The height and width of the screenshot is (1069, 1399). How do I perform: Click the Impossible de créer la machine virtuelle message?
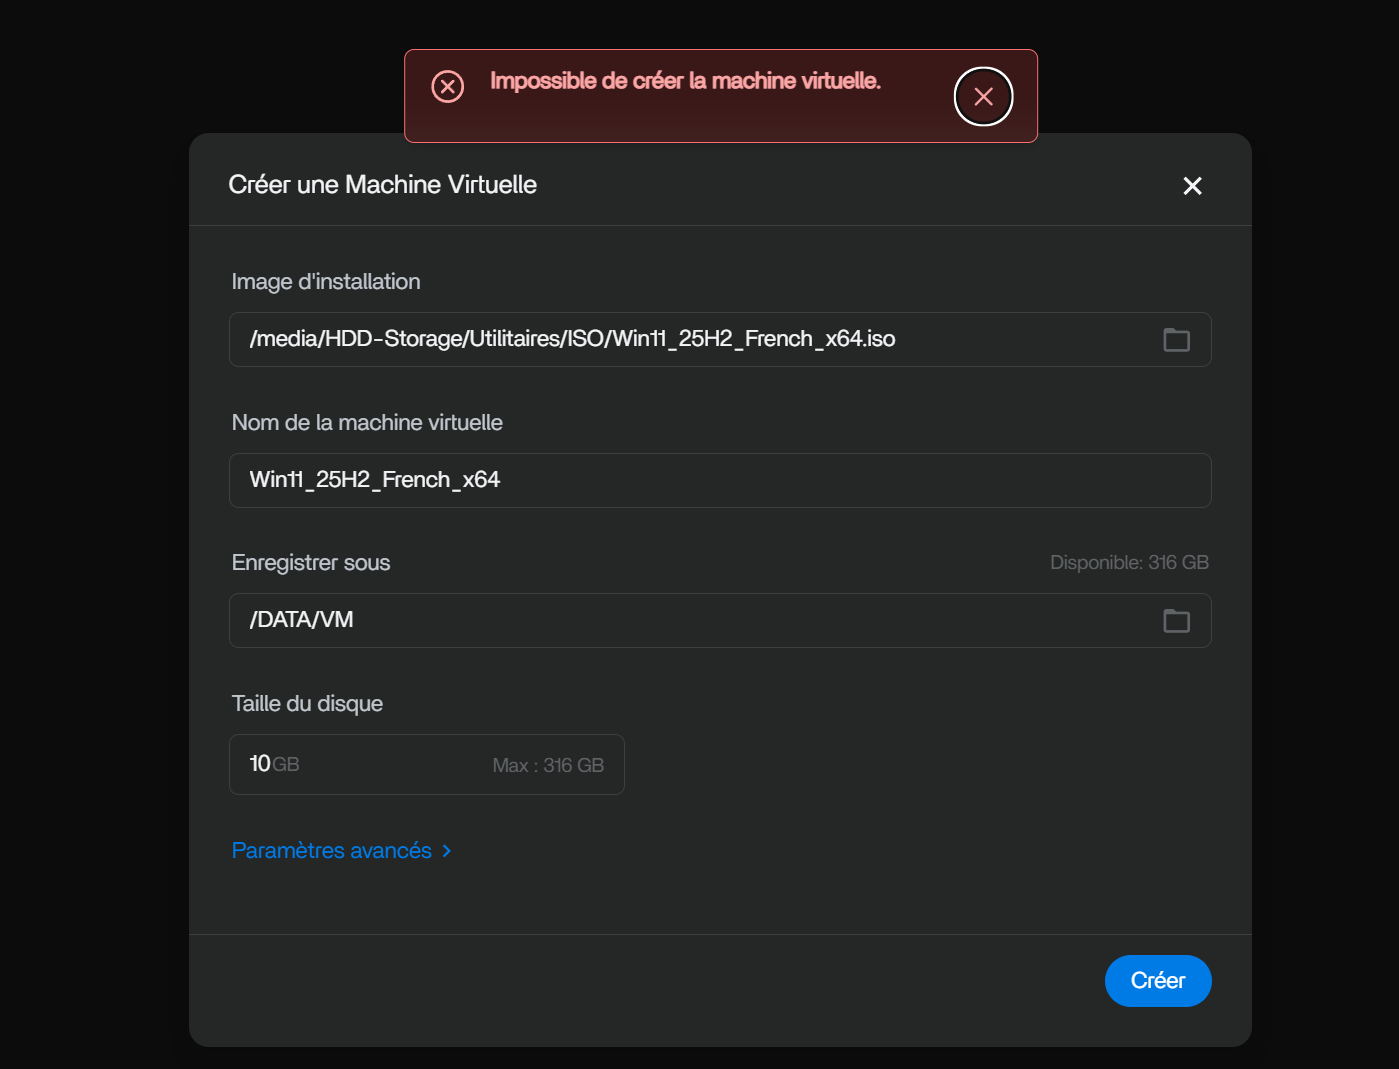685,81
